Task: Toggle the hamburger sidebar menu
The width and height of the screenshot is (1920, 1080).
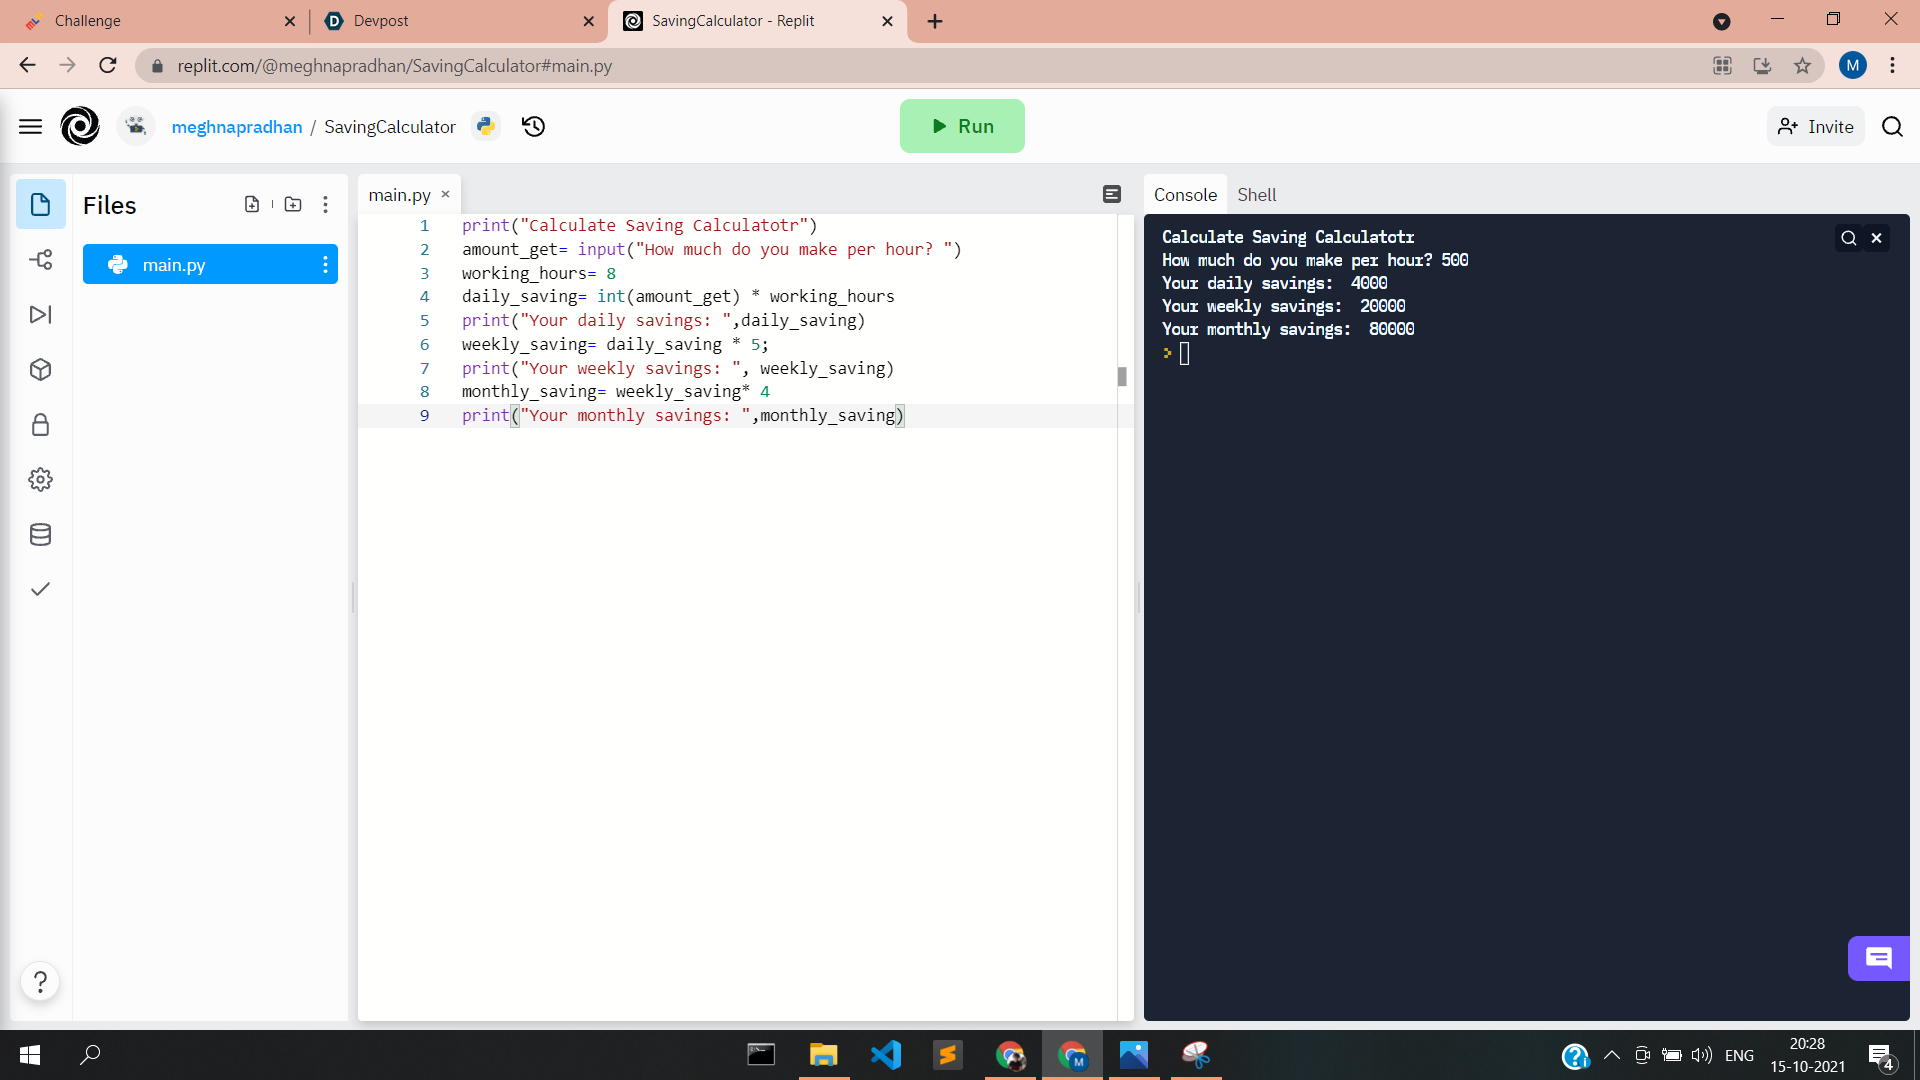Action: [x=30, y=126]
